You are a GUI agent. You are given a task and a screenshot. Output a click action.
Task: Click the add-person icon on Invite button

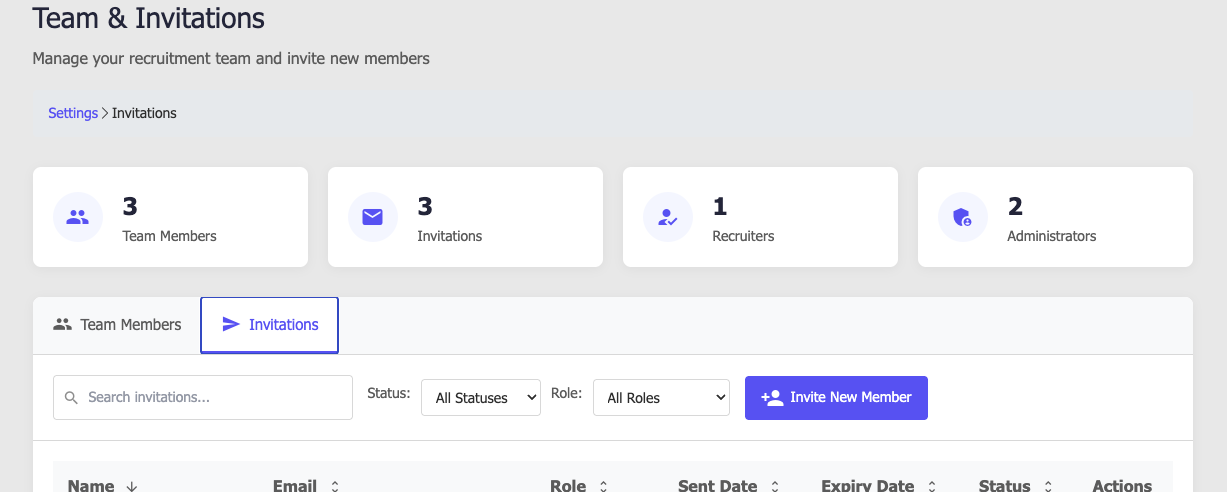(x=771, y=397)
